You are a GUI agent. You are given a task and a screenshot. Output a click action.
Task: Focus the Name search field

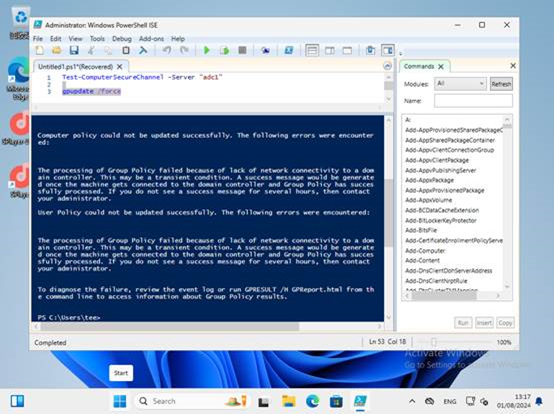[x=473, y=101]
